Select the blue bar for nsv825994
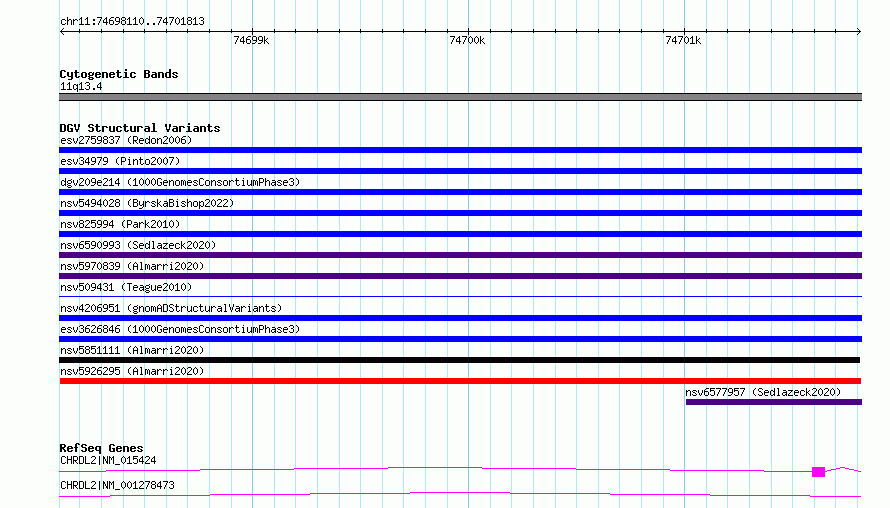The height and width of the screenshot is (508, 890). click(460, 234)
